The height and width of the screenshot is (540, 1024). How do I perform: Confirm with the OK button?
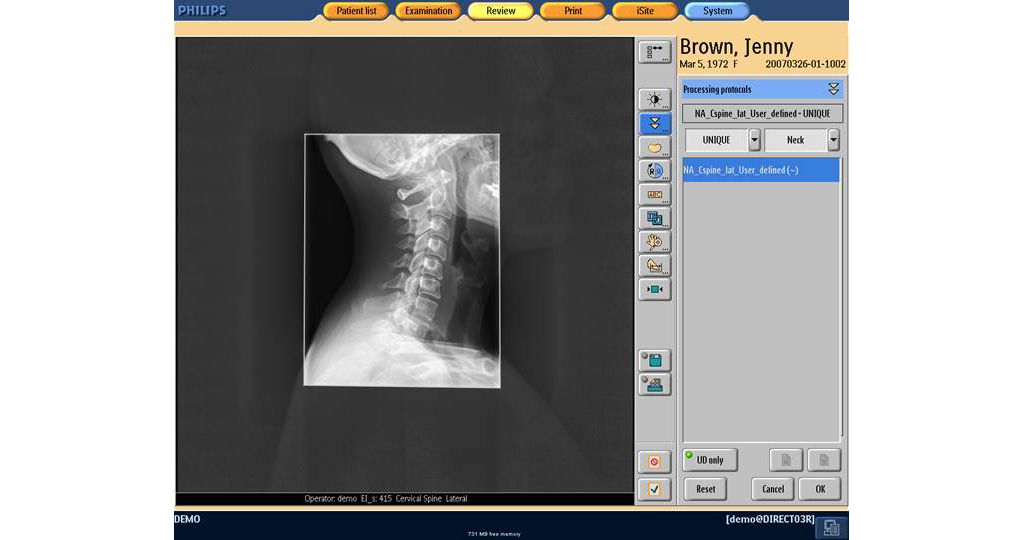click(x=820, y=489)
